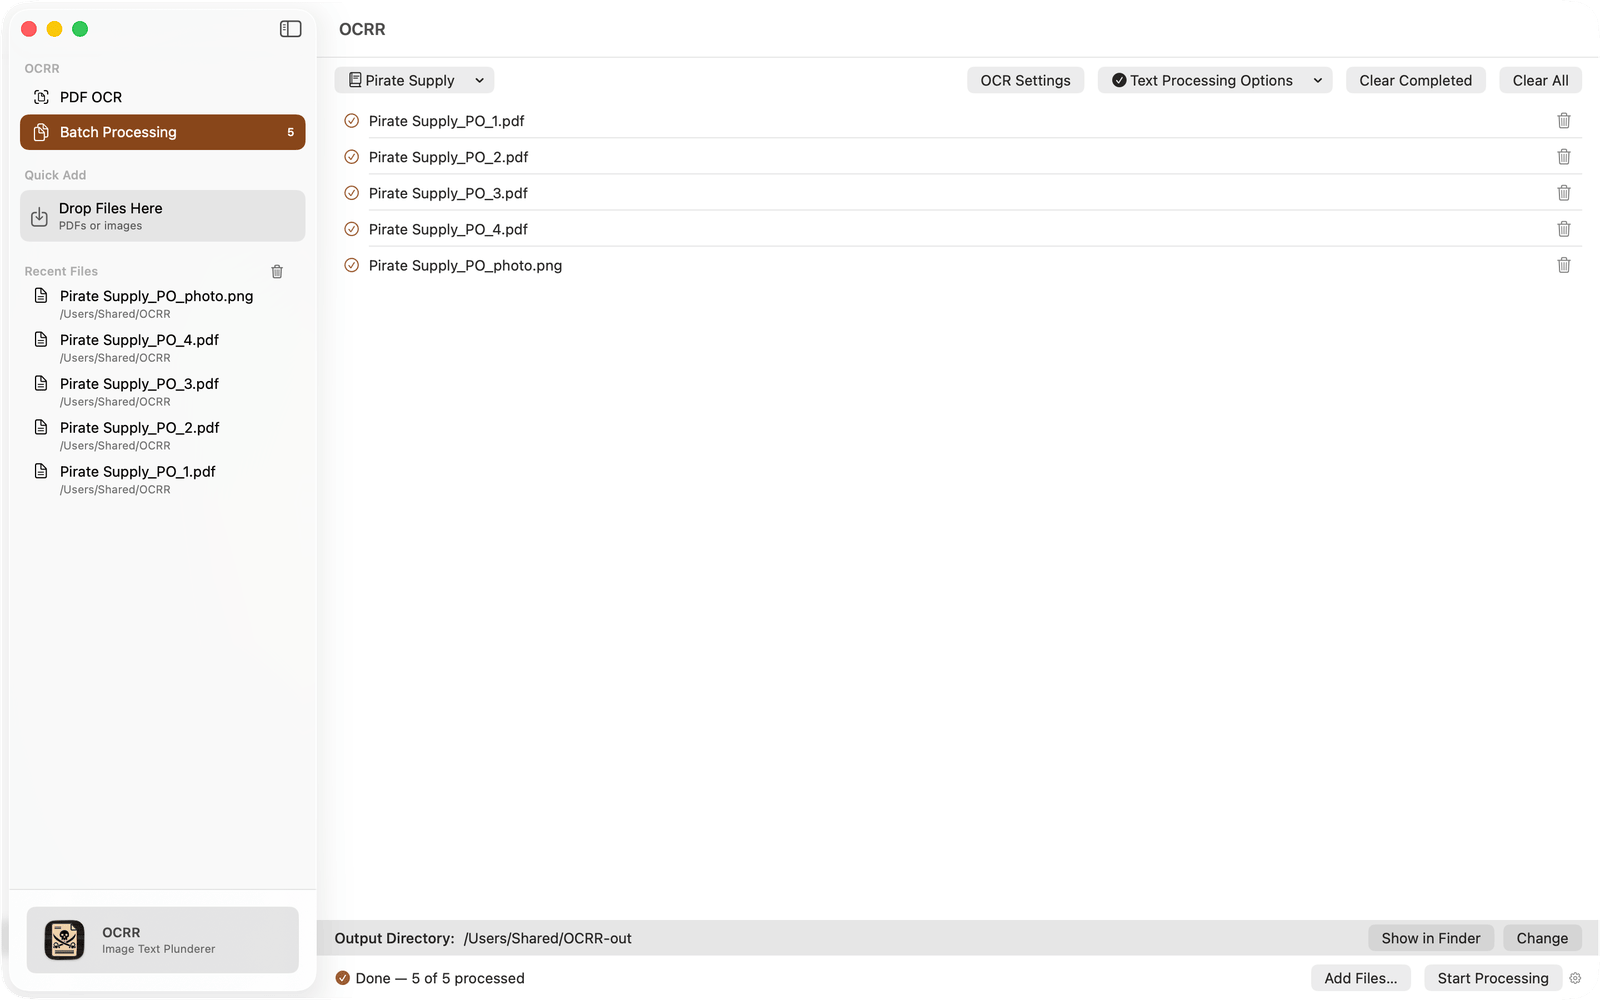Toggle the sidebar visibility icon

[290, 29]
